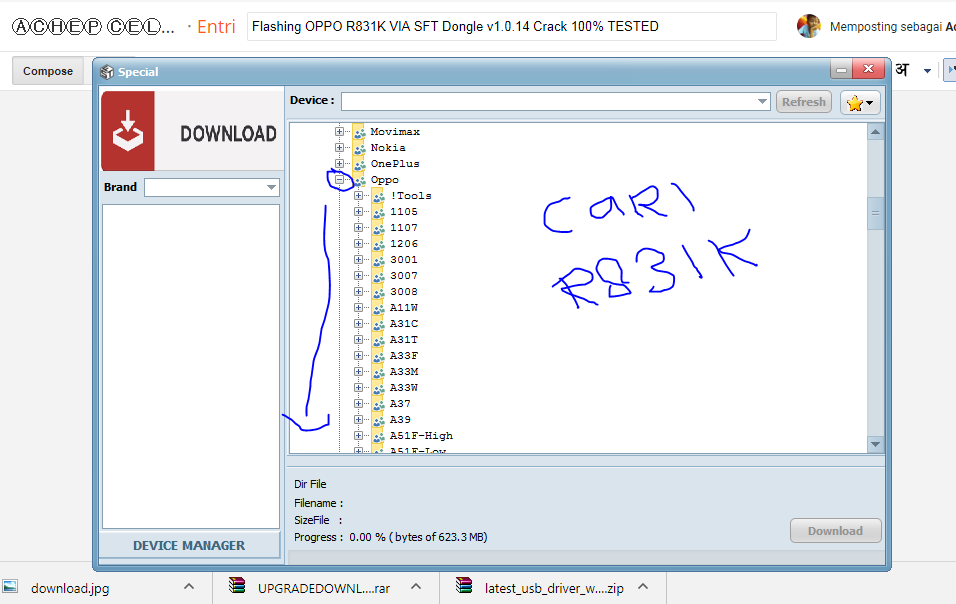
Task: Click the Oppo folder icon
Action: (x=359, y=180)
